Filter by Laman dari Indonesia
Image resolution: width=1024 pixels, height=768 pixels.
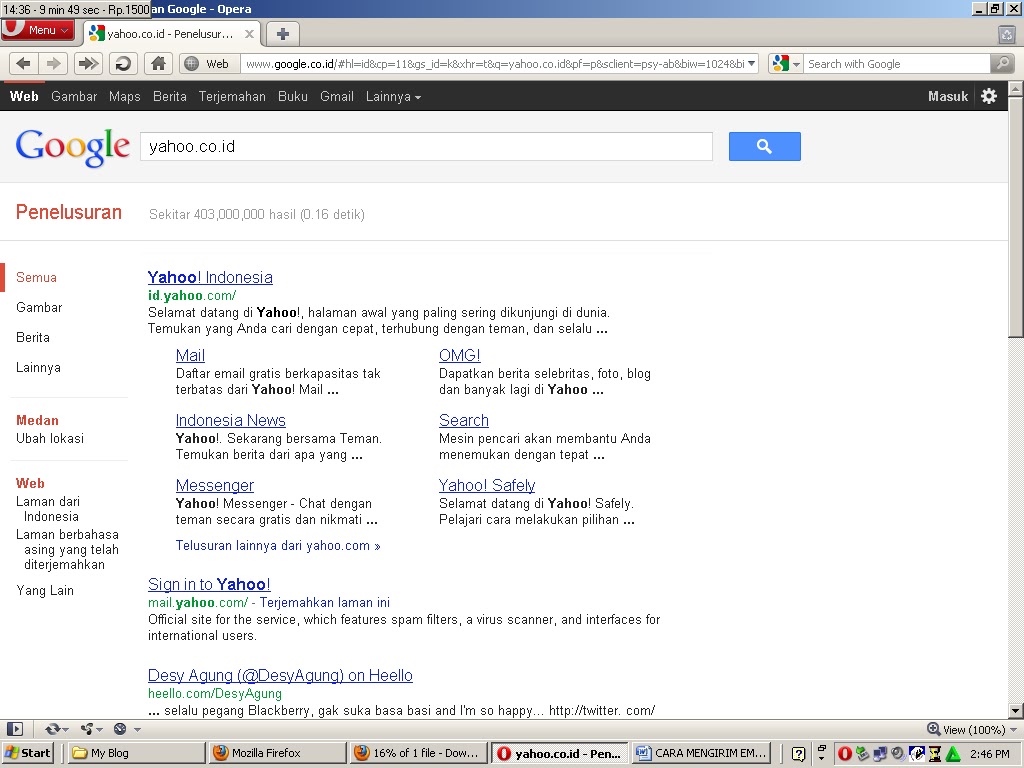48,509
